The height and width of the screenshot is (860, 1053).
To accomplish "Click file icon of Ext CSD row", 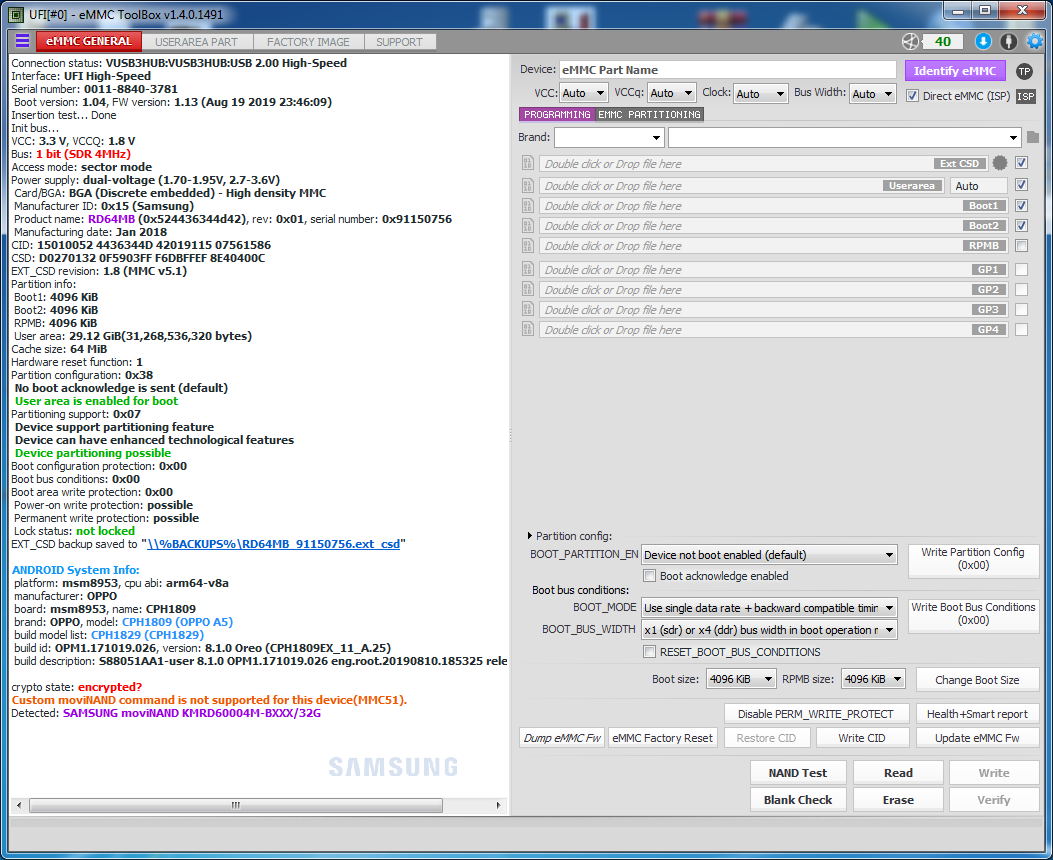I will tap(528, 163).
